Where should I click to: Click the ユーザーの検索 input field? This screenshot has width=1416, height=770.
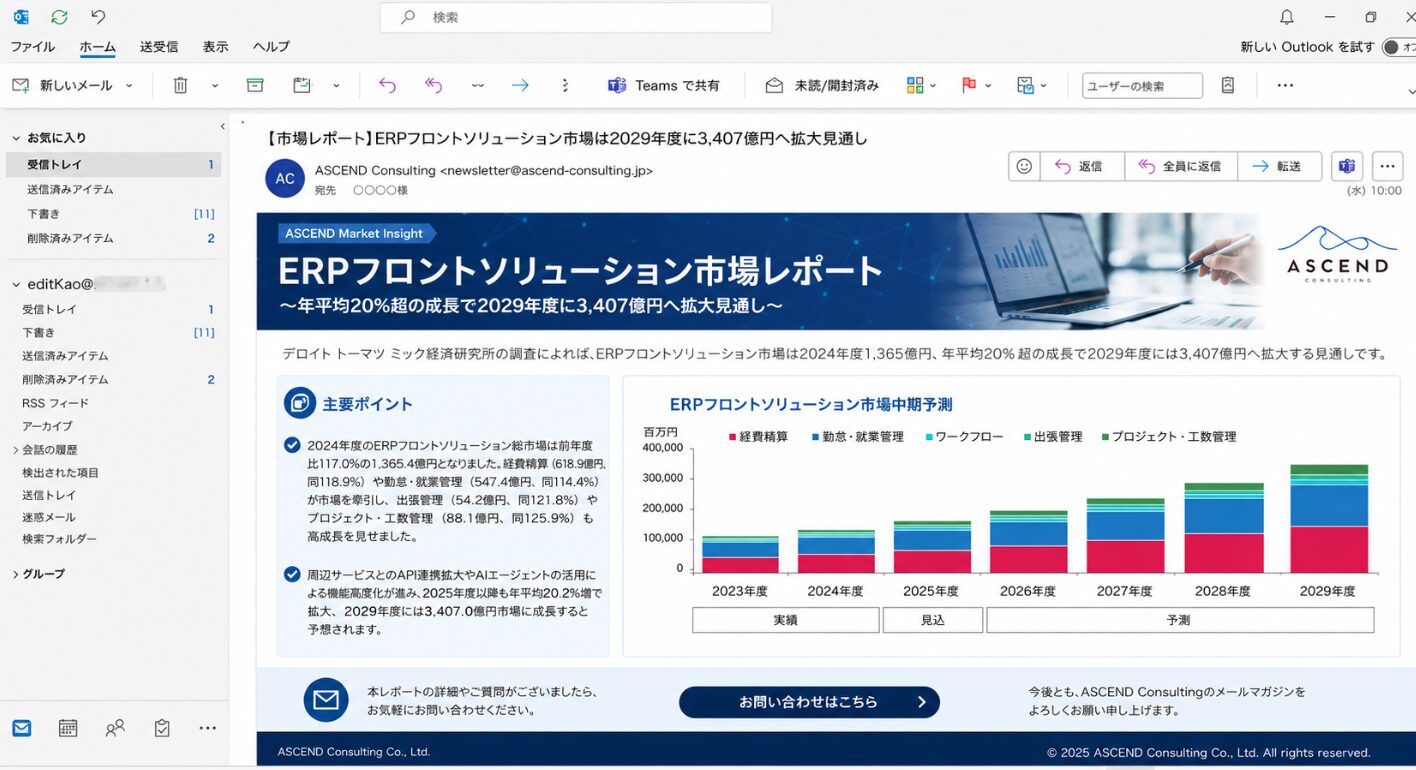[1142, 86]
